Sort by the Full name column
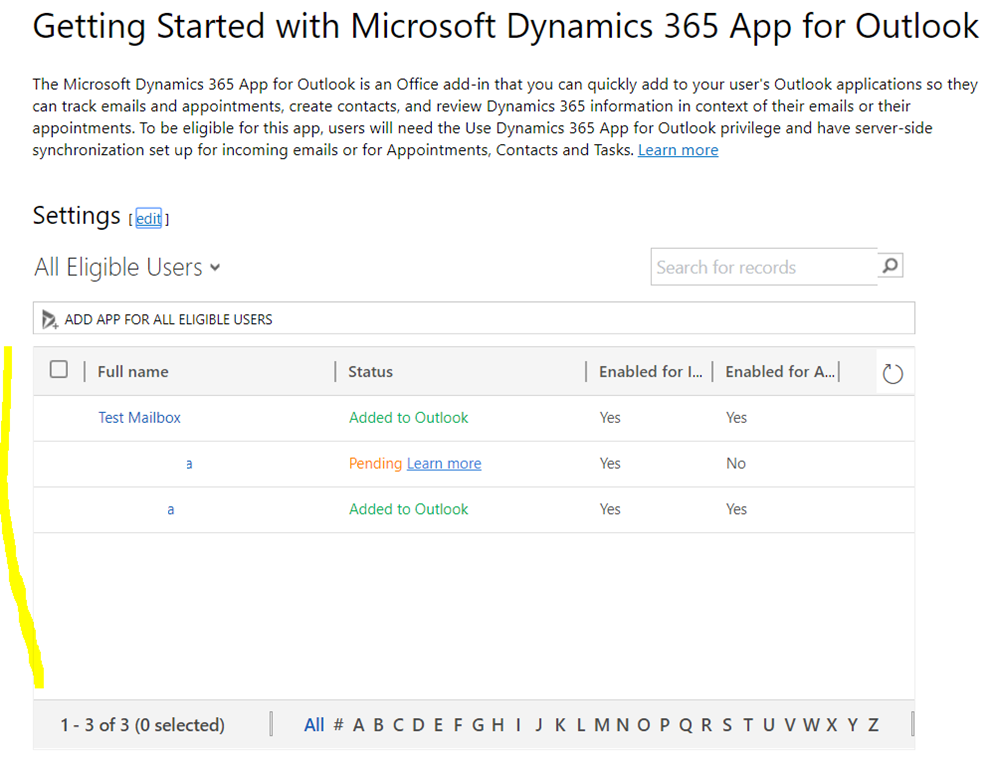This screenshot has width=994, height=768. point(133,372)
